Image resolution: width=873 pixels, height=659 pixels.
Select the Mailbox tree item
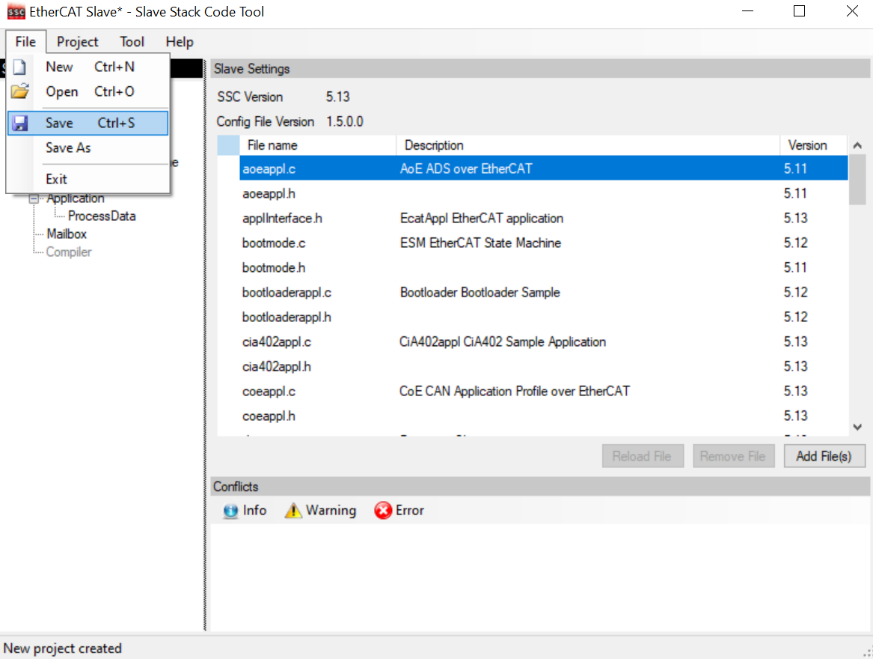(67, 234)
